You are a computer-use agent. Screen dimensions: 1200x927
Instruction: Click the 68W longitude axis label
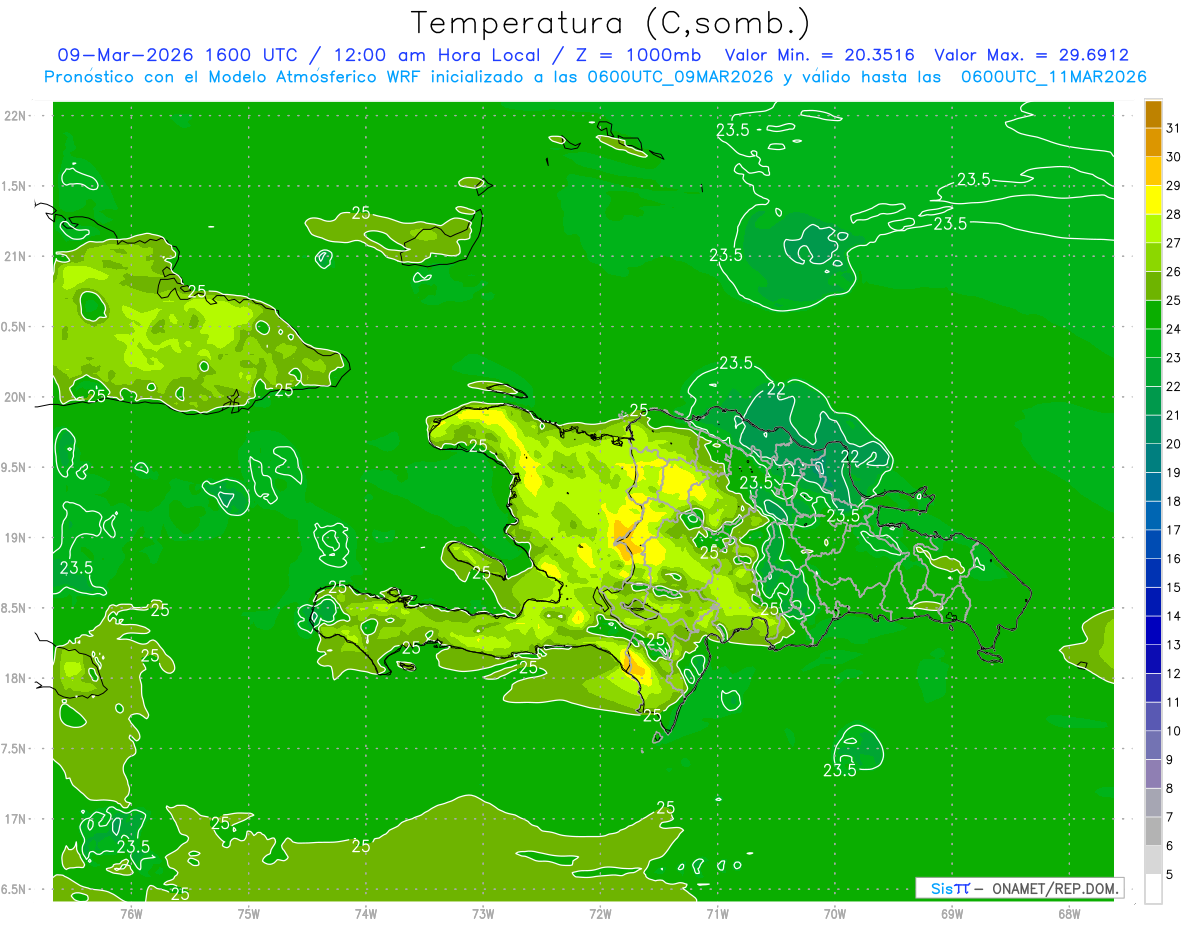[1069, 913]
